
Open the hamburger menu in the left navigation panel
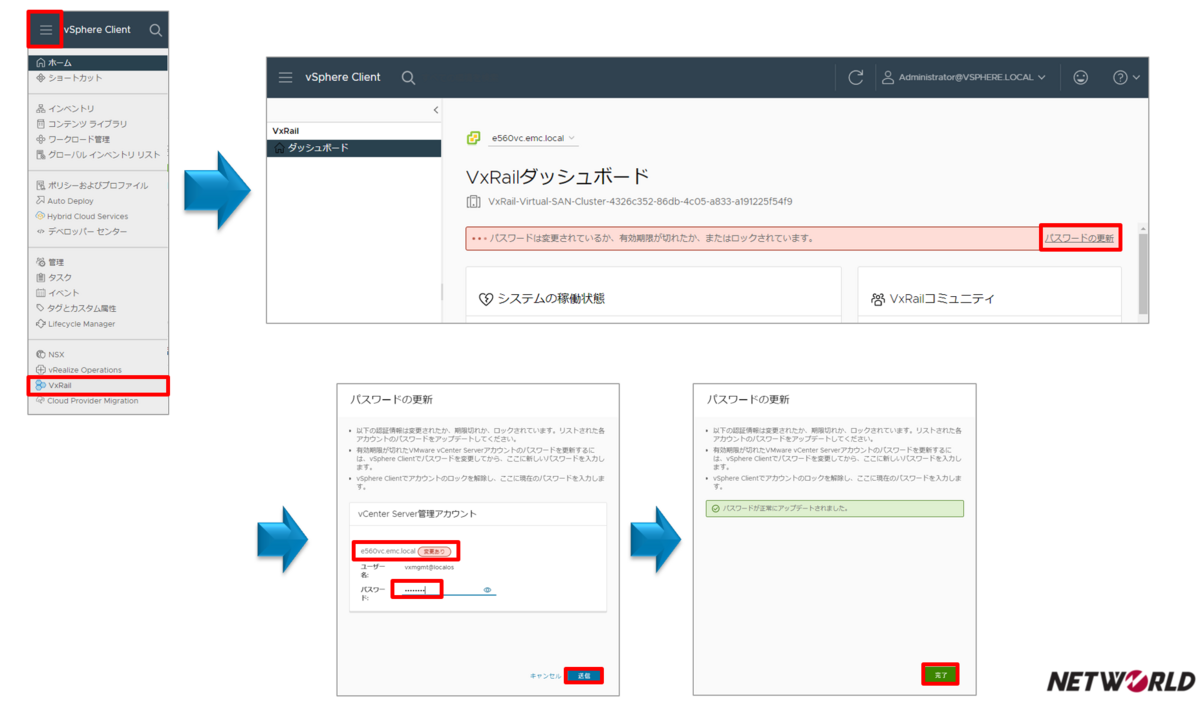(x=45, y=29)
